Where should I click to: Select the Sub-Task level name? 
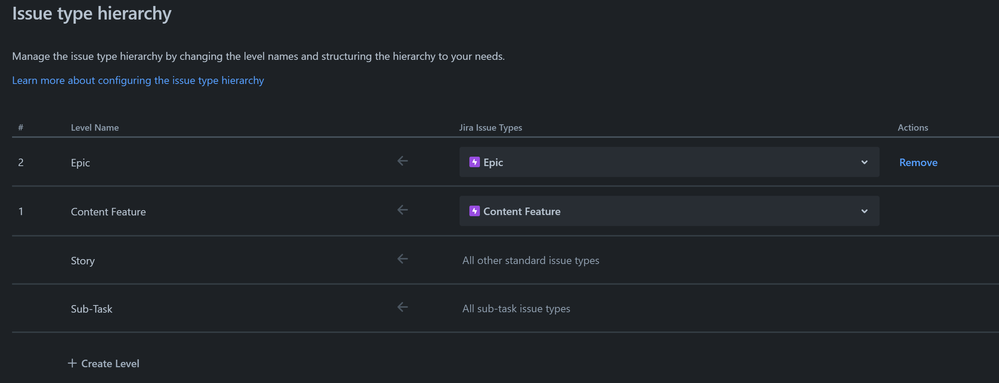point(92,309)
